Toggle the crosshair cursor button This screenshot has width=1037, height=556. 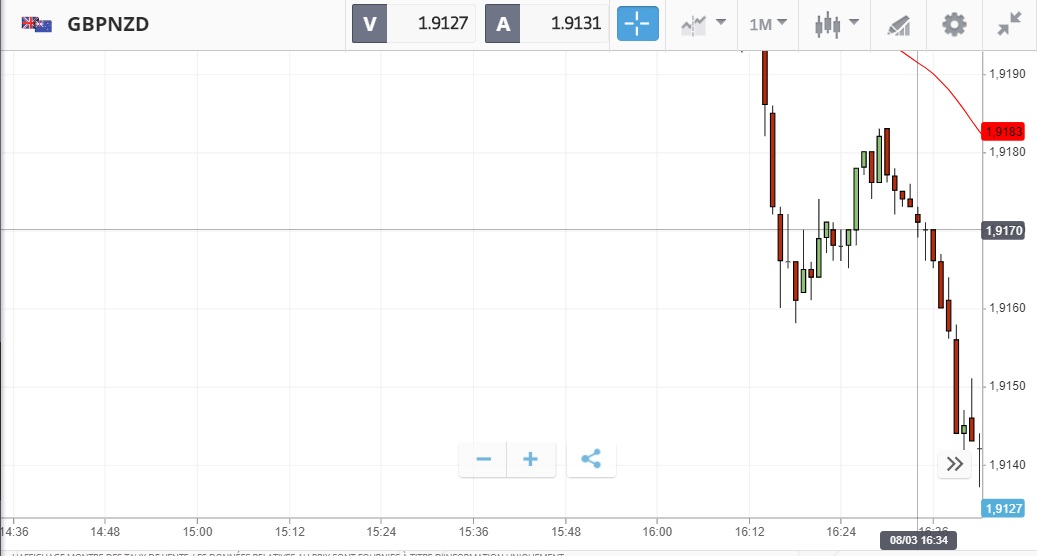coord(637,24)
